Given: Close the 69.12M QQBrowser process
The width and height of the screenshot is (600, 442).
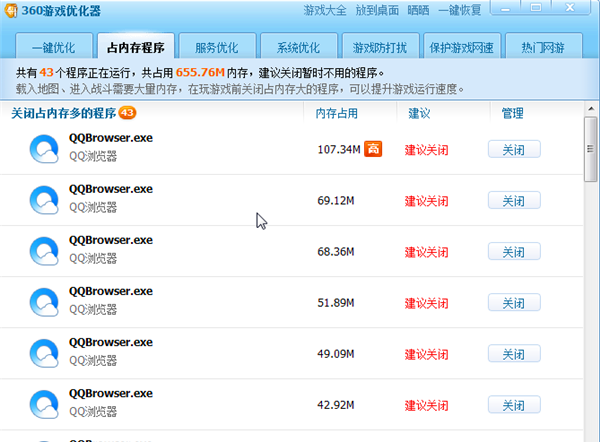Looking at the screenshot, I should click(x=514, y=200).
